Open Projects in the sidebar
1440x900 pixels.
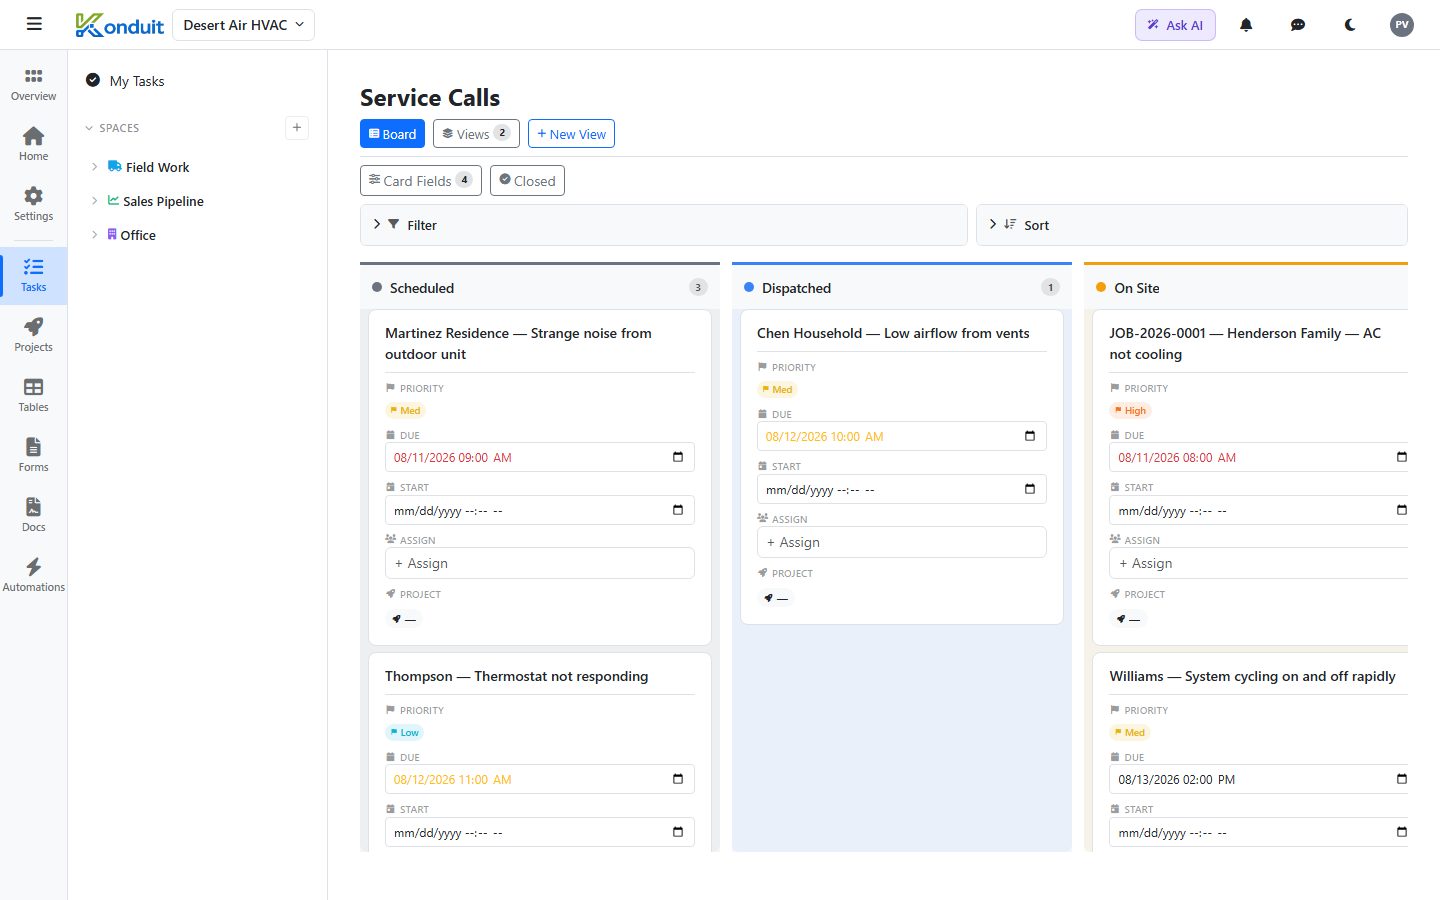tap(34, 335)
